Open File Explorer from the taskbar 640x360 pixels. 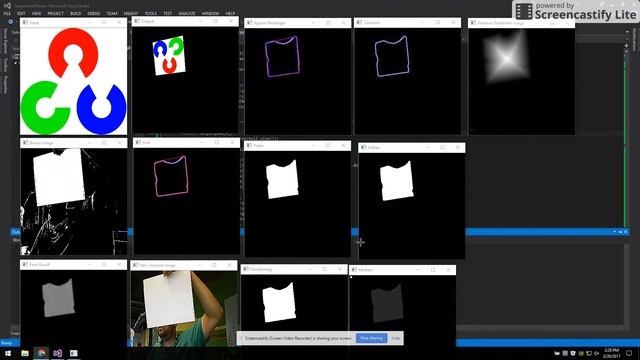[24, 353]
